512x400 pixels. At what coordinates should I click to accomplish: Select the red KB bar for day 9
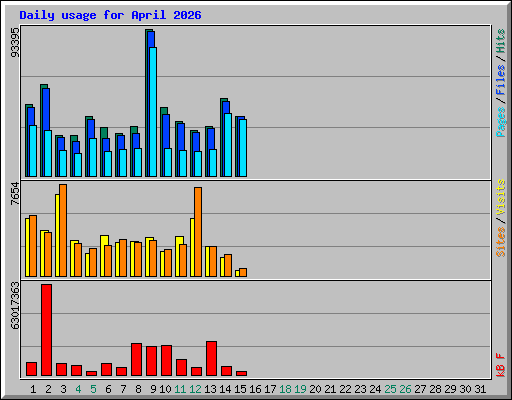(152, 361)
